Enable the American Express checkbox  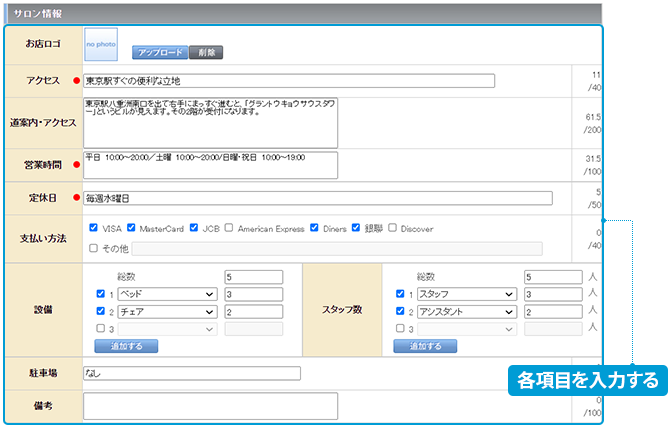[230, 228]
